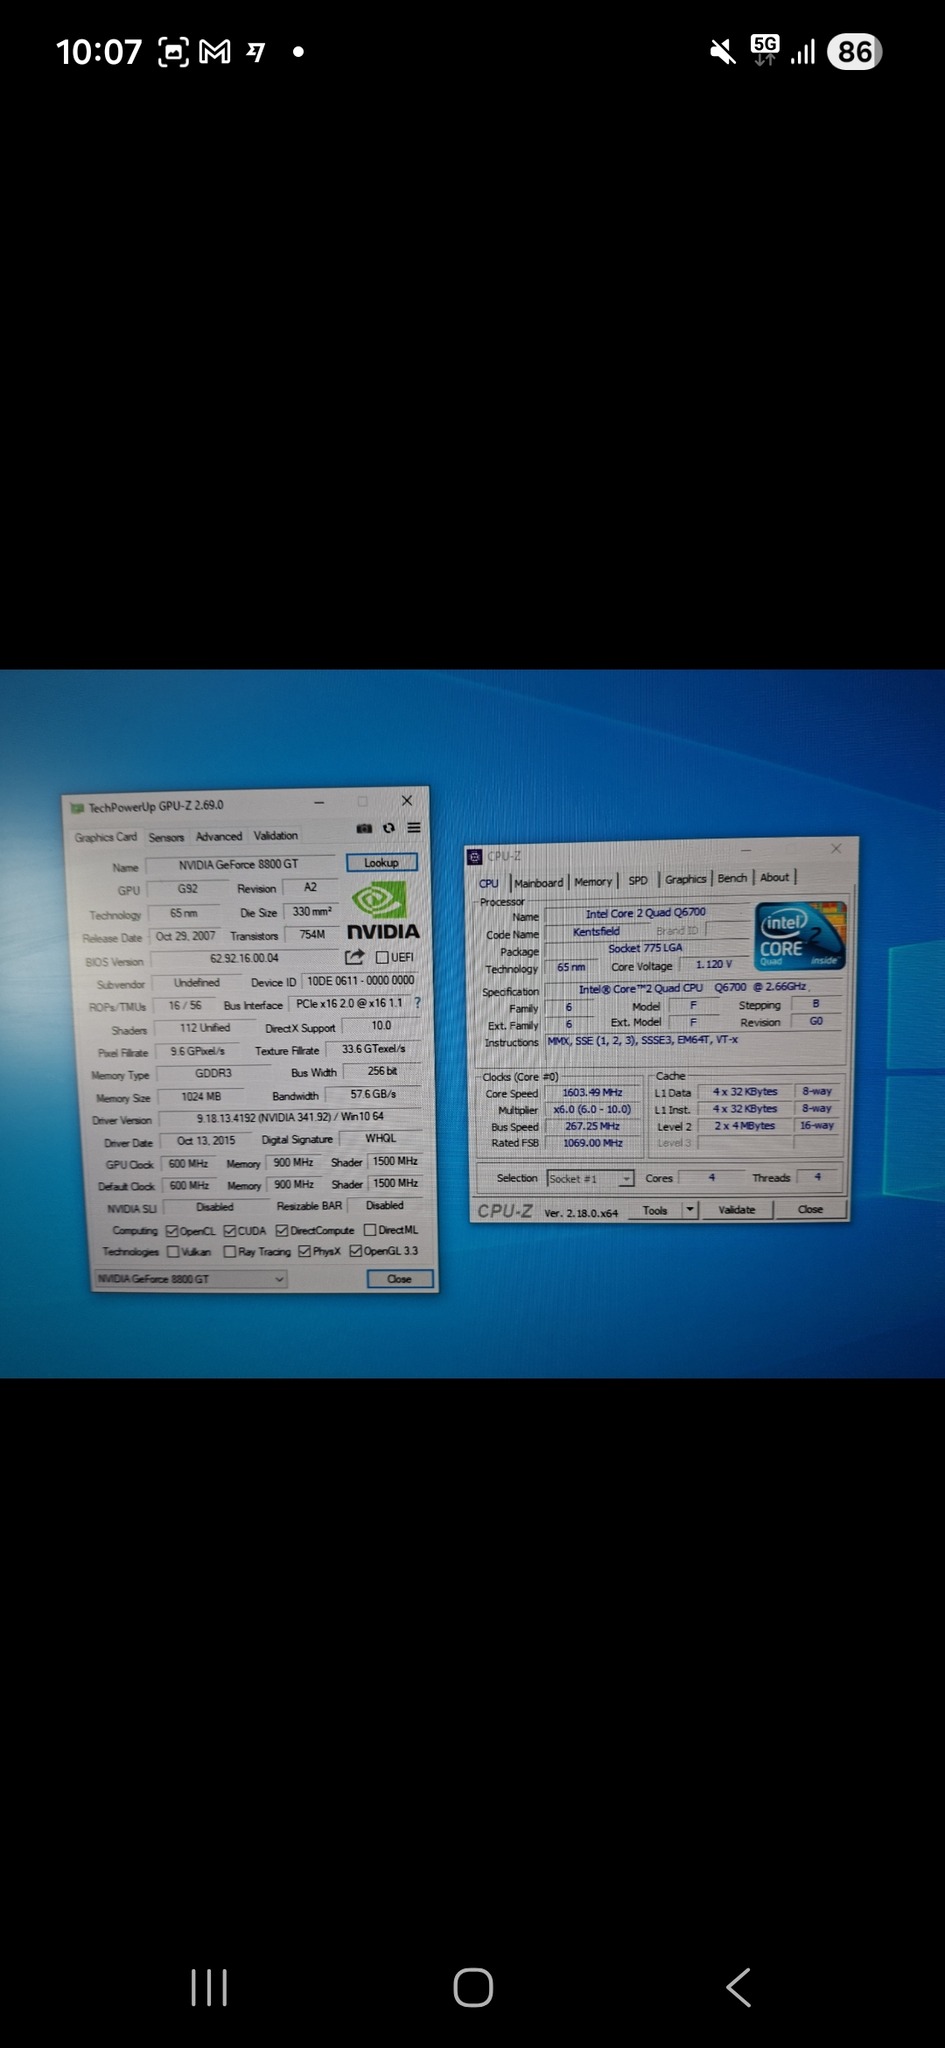This screenshot has height=2048, width=945.
Task: Click the Driver Version field 9.18.13.4192
Action: click(290, 1117)
